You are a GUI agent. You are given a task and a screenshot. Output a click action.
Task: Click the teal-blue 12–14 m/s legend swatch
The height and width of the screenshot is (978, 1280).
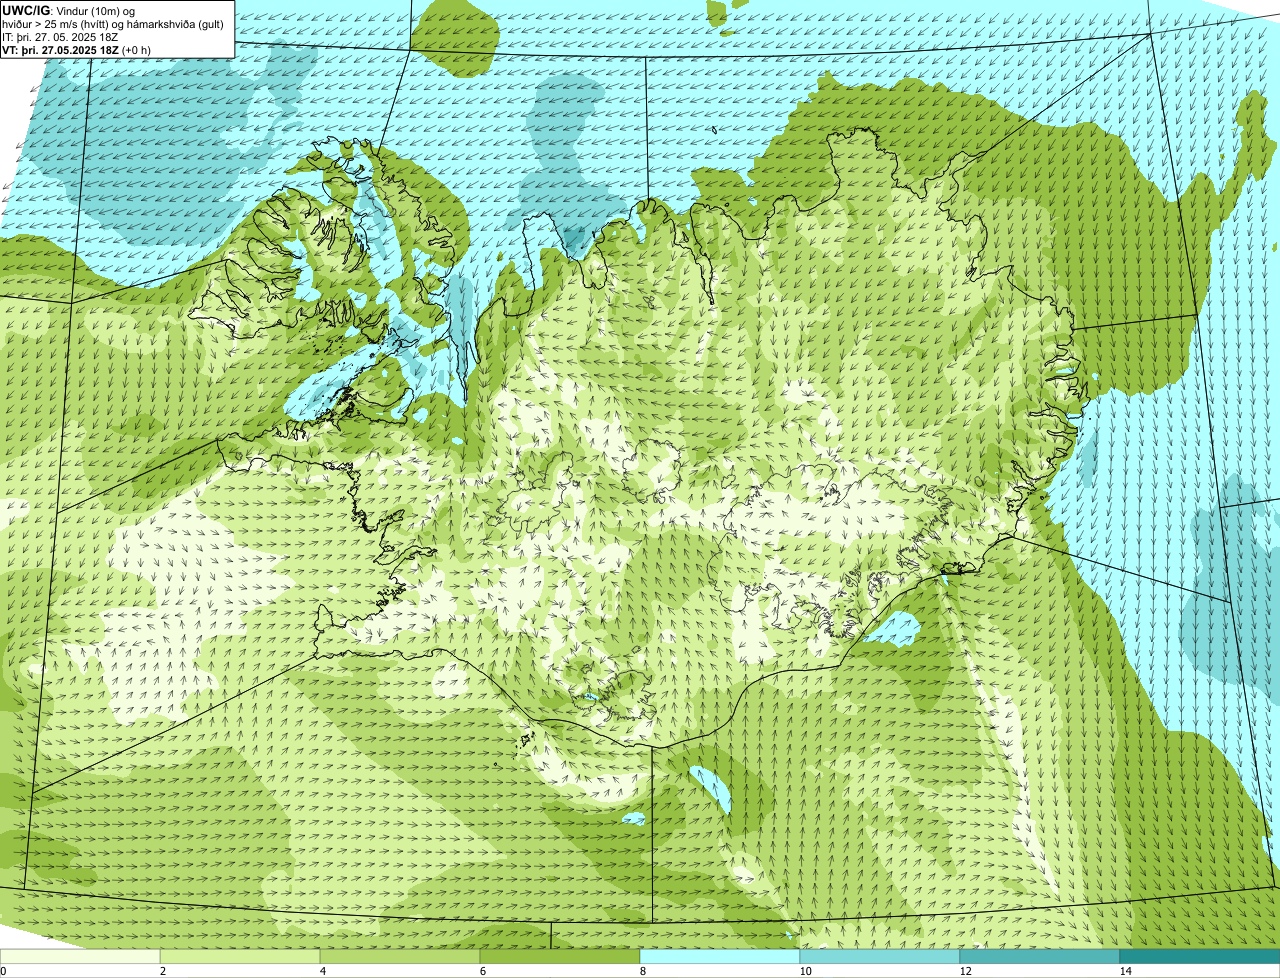pyautogui.click(x=1040, y=956)
